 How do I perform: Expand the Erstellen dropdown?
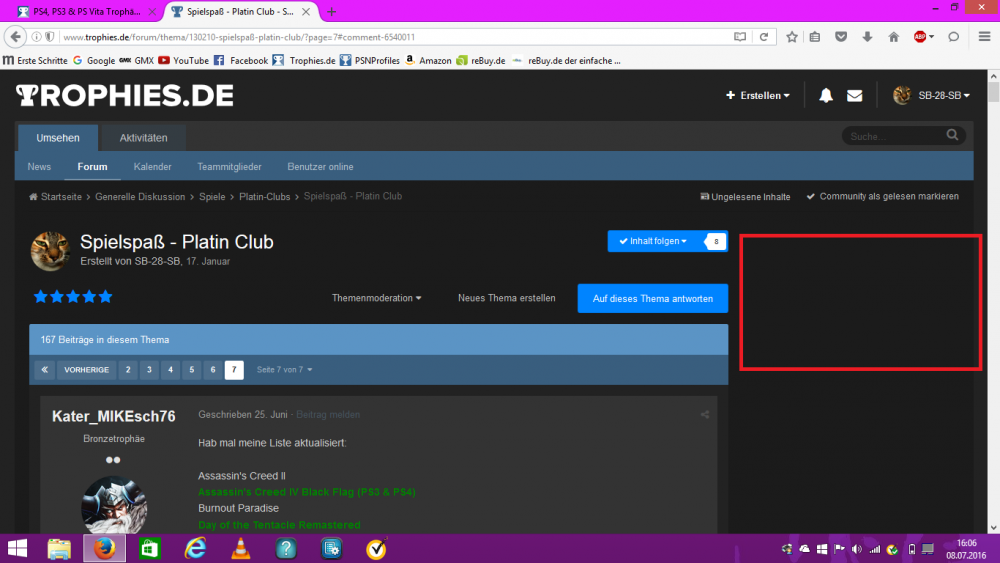(x=758, y=96)
